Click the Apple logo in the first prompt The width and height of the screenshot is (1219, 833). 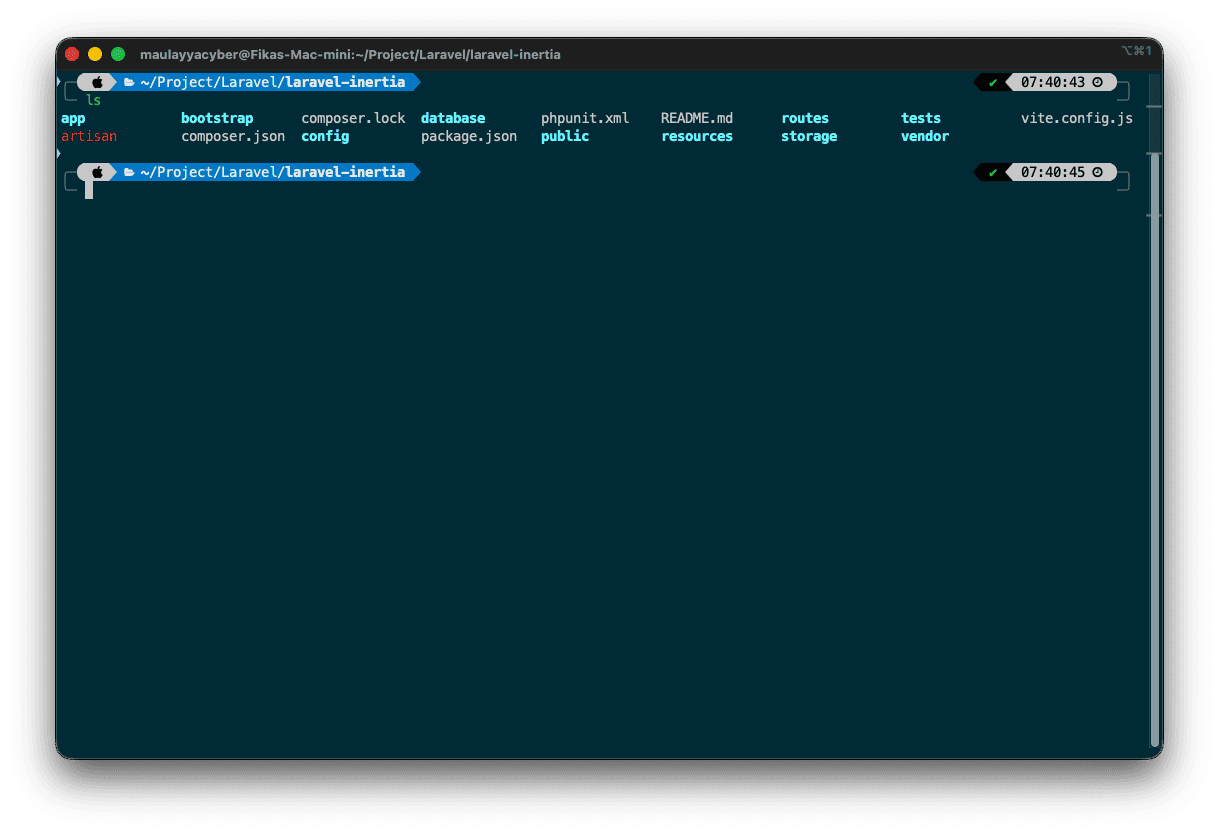(96, 81)
